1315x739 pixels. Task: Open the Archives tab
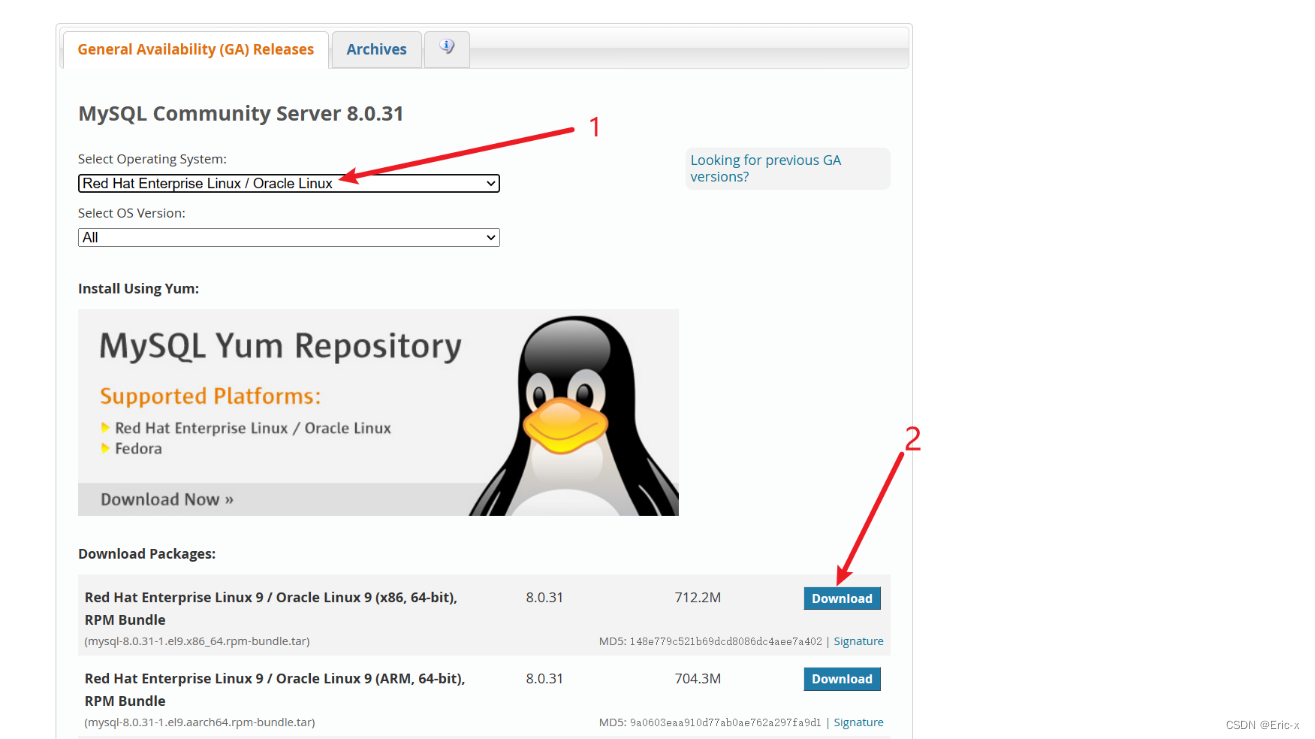pos(376,49)
